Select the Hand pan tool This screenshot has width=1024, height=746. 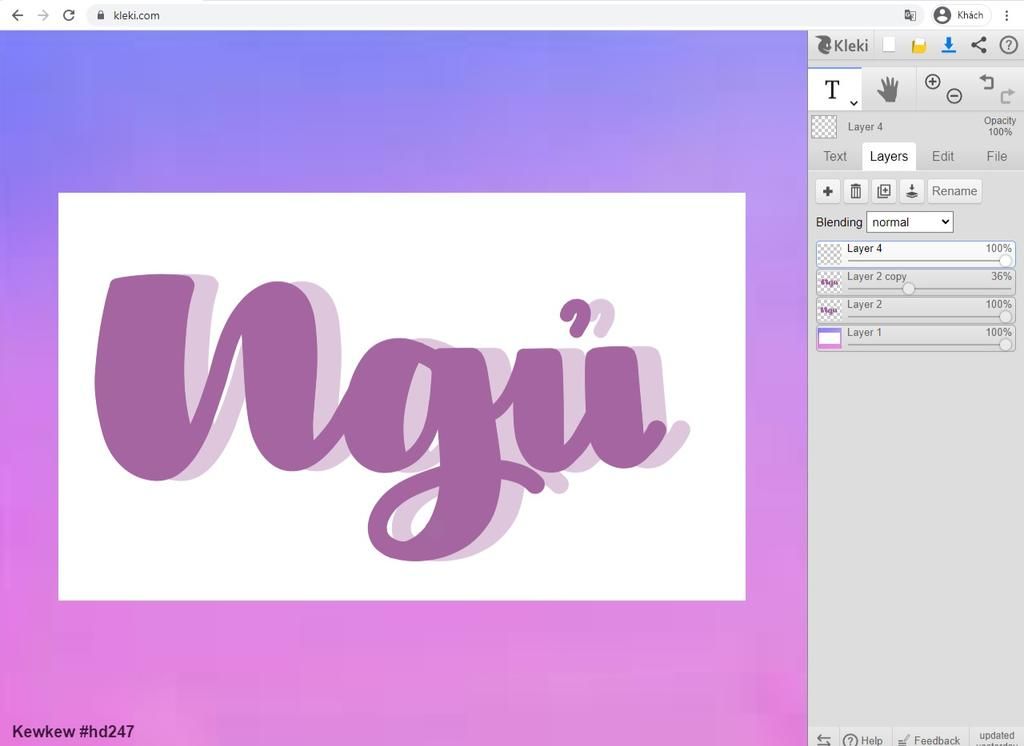click(888, 89)
